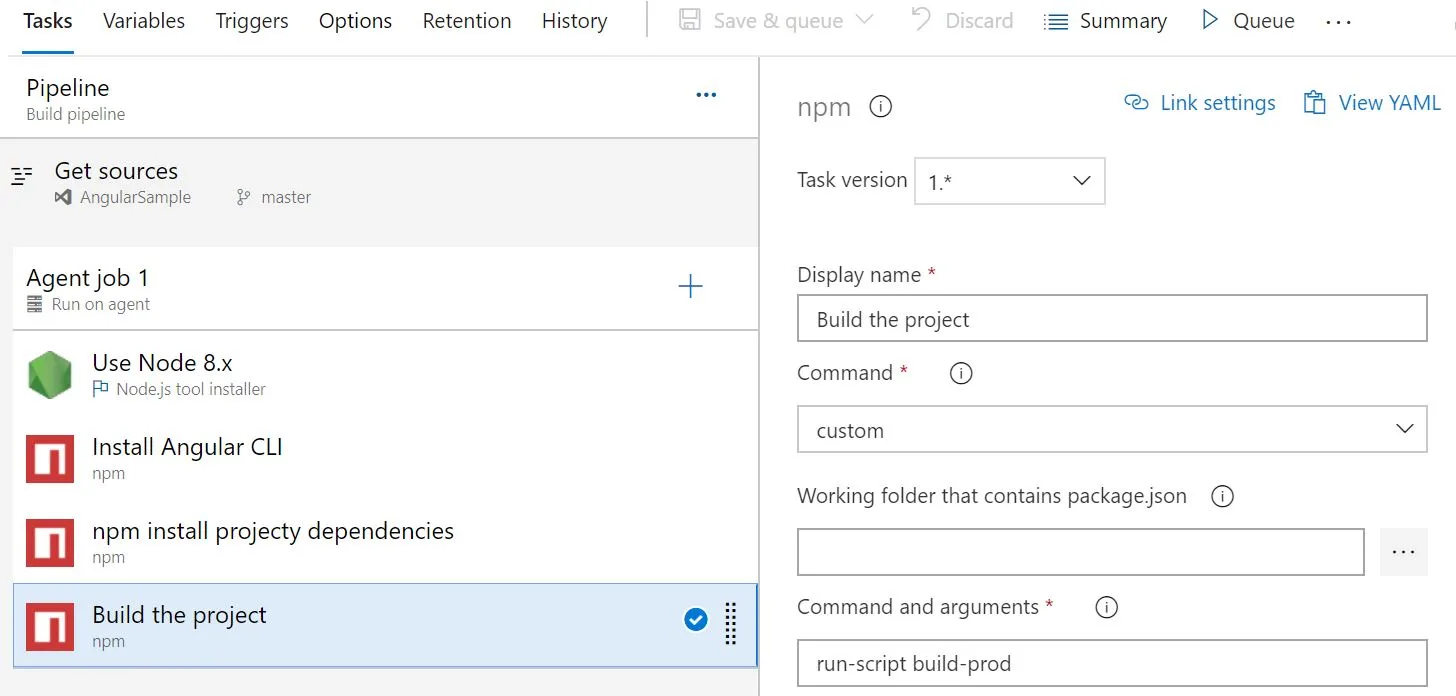Click the Command field info icon

[x=961, y=373]
